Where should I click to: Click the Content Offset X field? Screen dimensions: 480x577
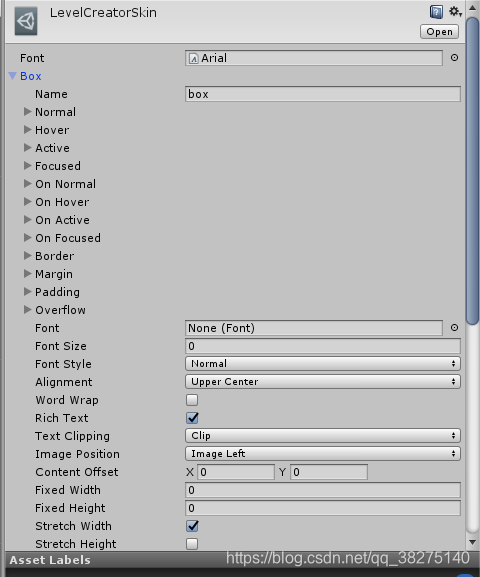(236, 472)
